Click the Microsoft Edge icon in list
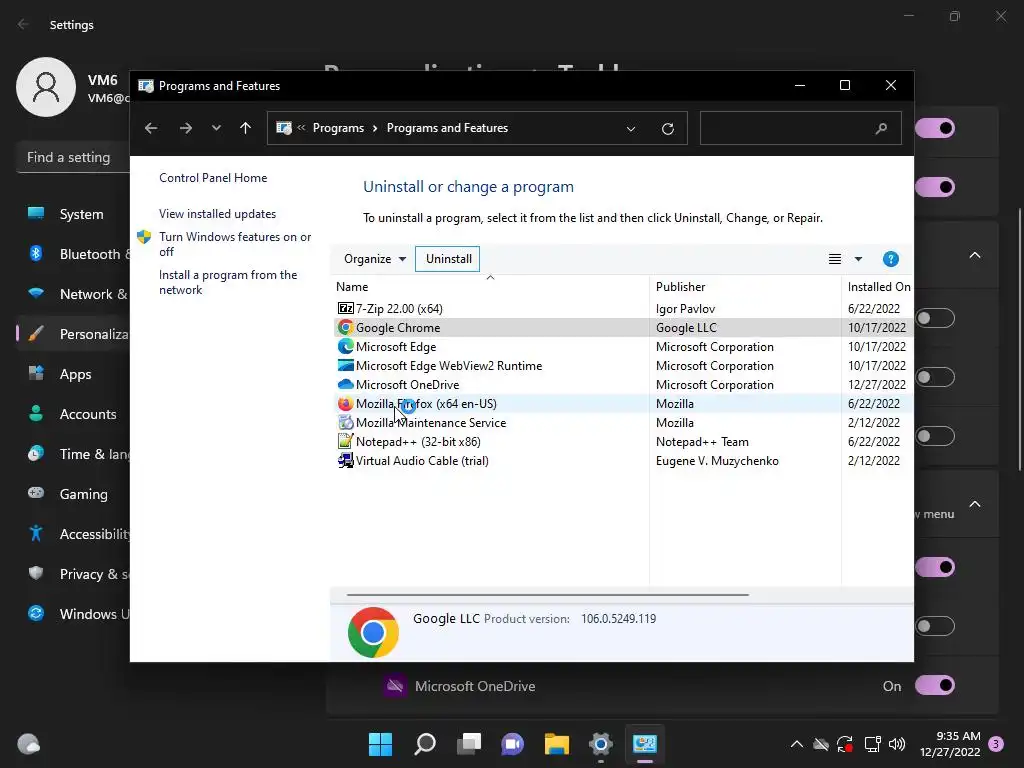 click(345, 346)
